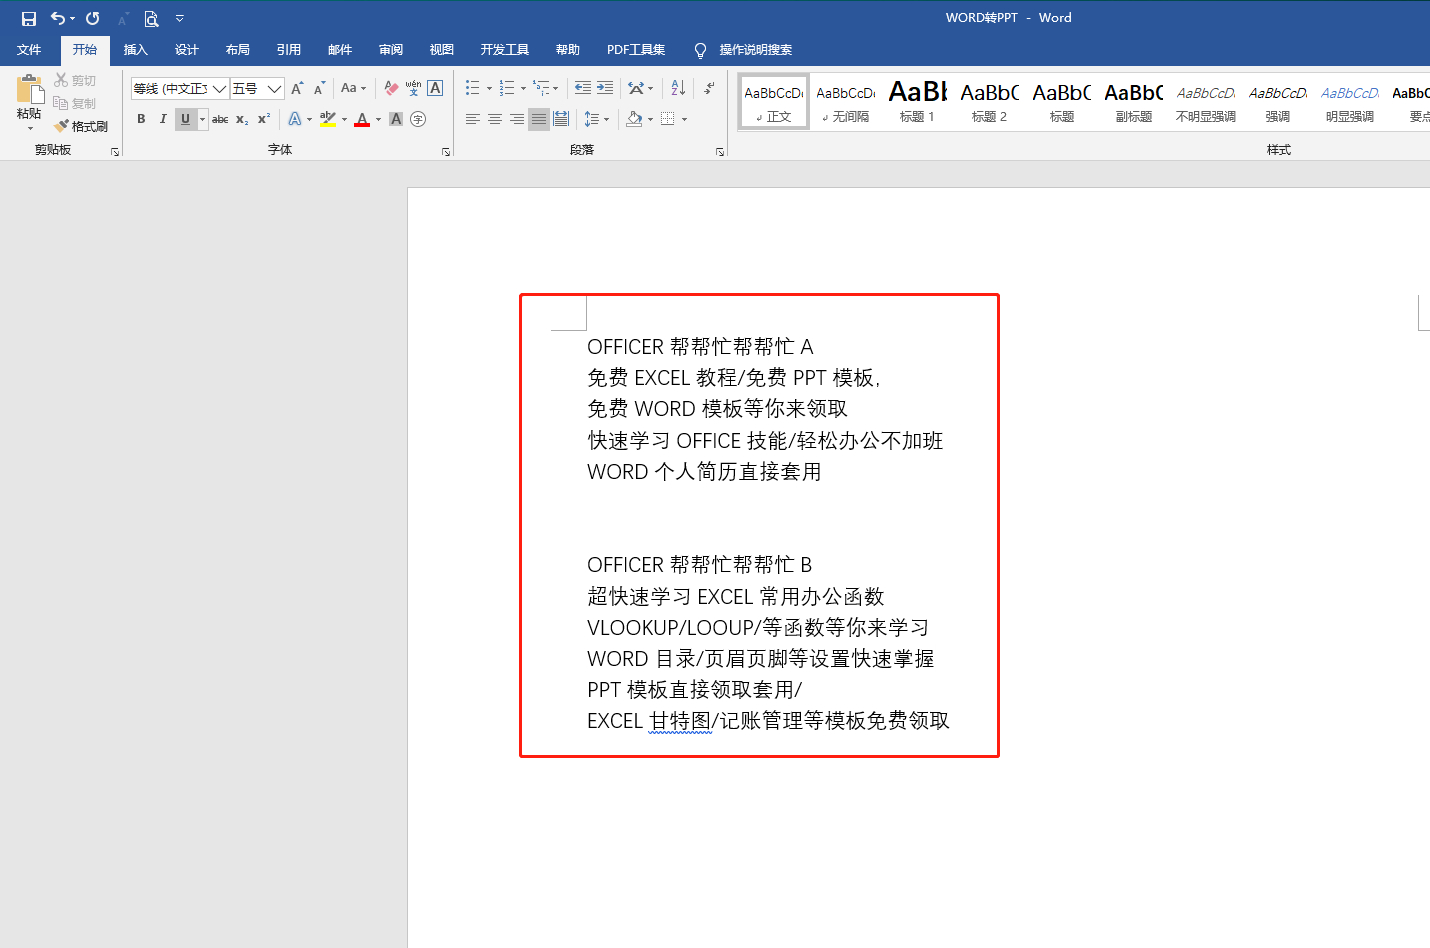Open the 开发工具 tab
This screenshot has height=948, width=1430.
(504, 50)
